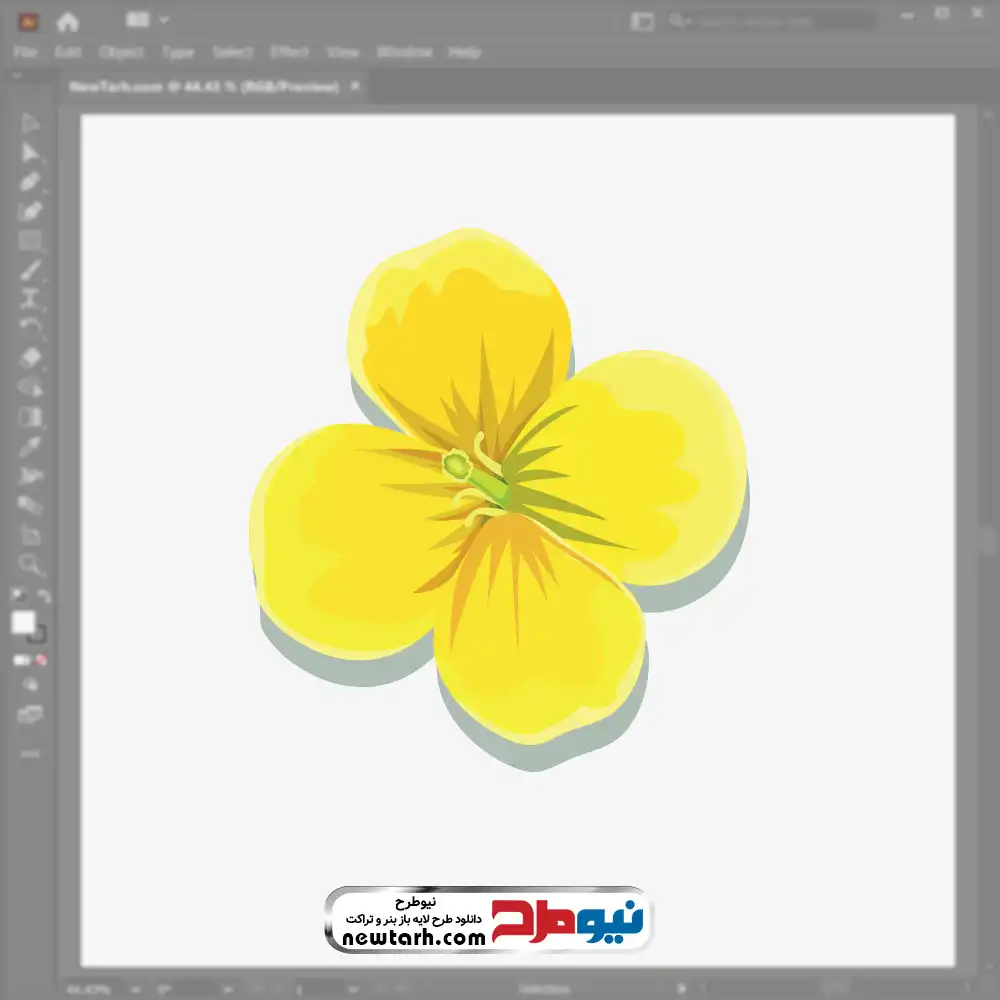Open the Effect menu
The image size is (1000, 1000).
[x=290, y=52]
